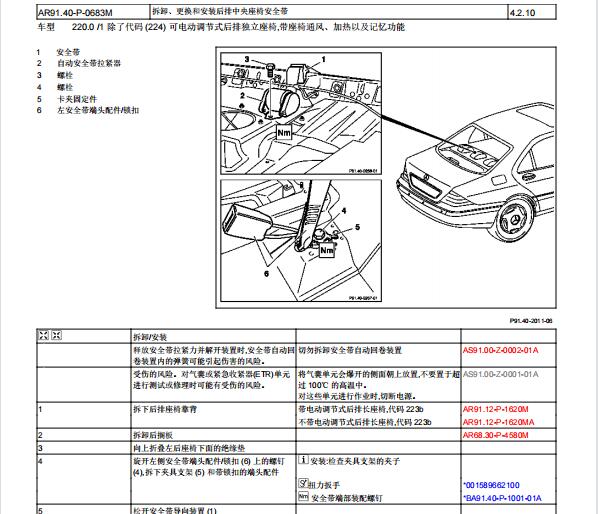Image resolution: width=598 pixels, height=514 pixels.
Task: Click the Nm icon beside 安全带端部装配螺钉
Action: pos(303,496)
